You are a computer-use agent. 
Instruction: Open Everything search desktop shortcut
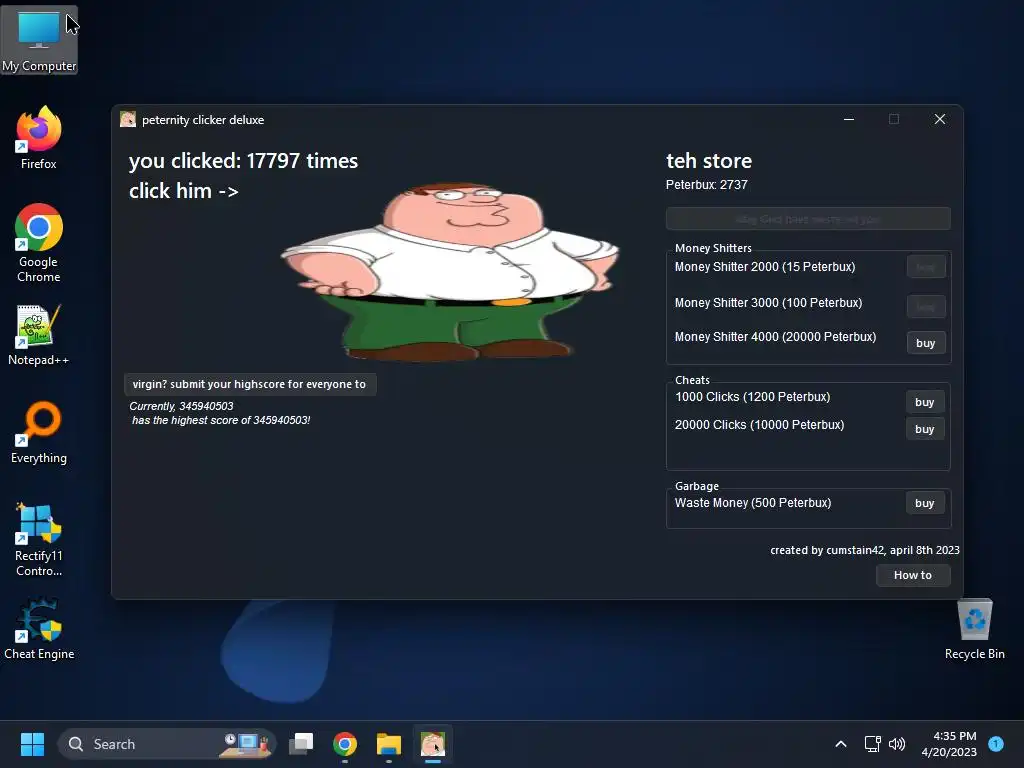(39, 432)
